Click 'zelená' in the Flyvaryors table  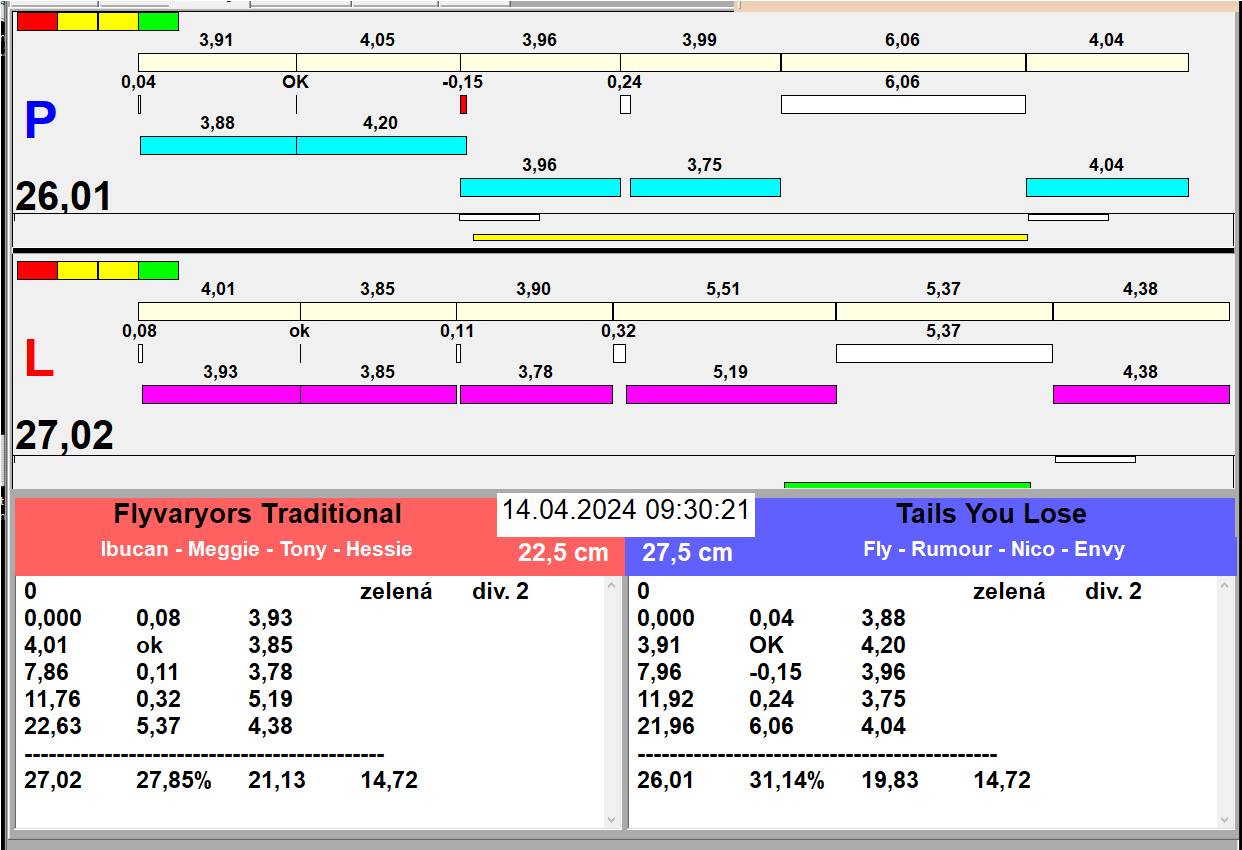pyautogui.click(x=396, y=591)
